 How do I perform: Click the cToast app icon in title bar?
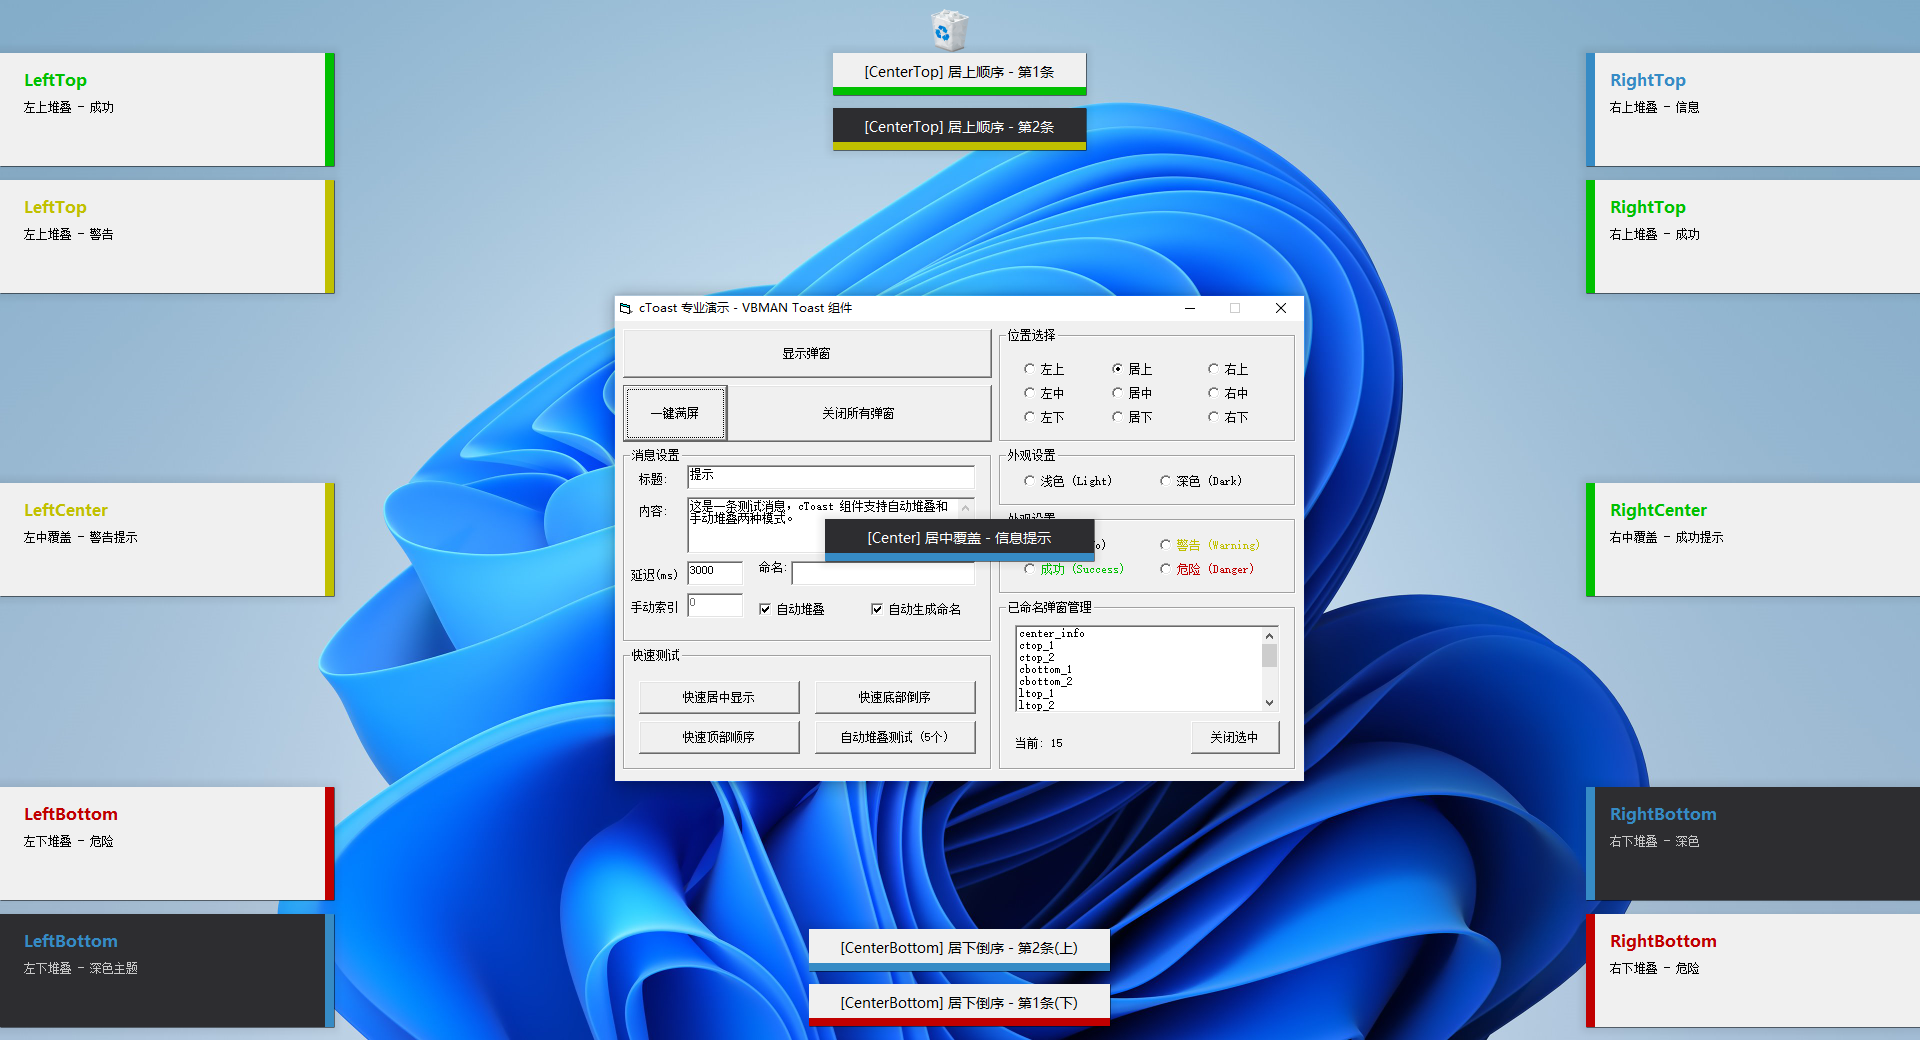(x=626, y=308)
